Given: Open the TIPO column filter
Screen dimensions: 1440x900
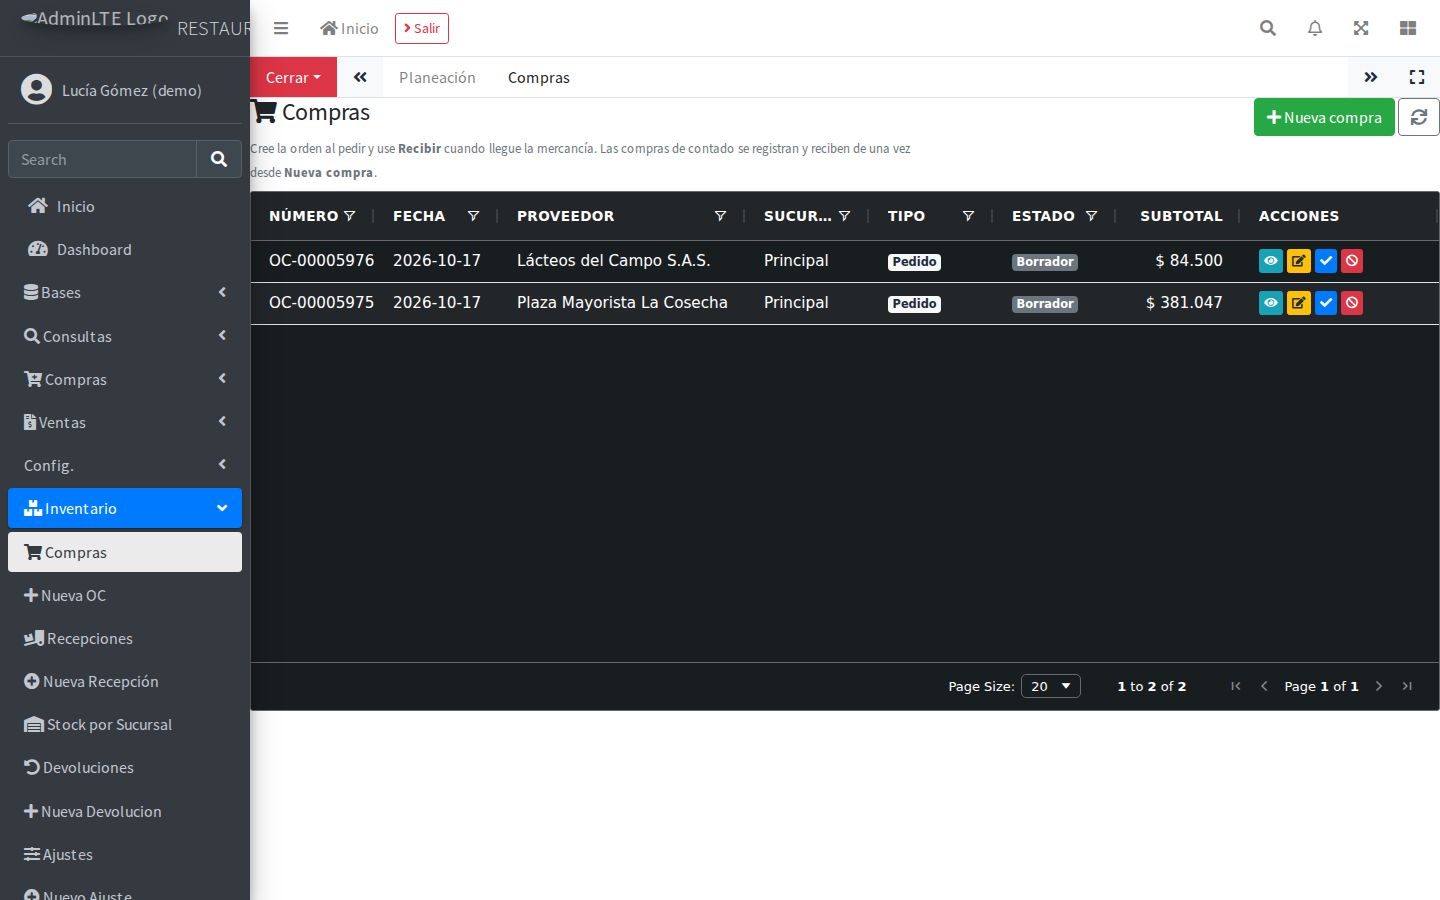Looking at the screenshot, I should (968, 216).
